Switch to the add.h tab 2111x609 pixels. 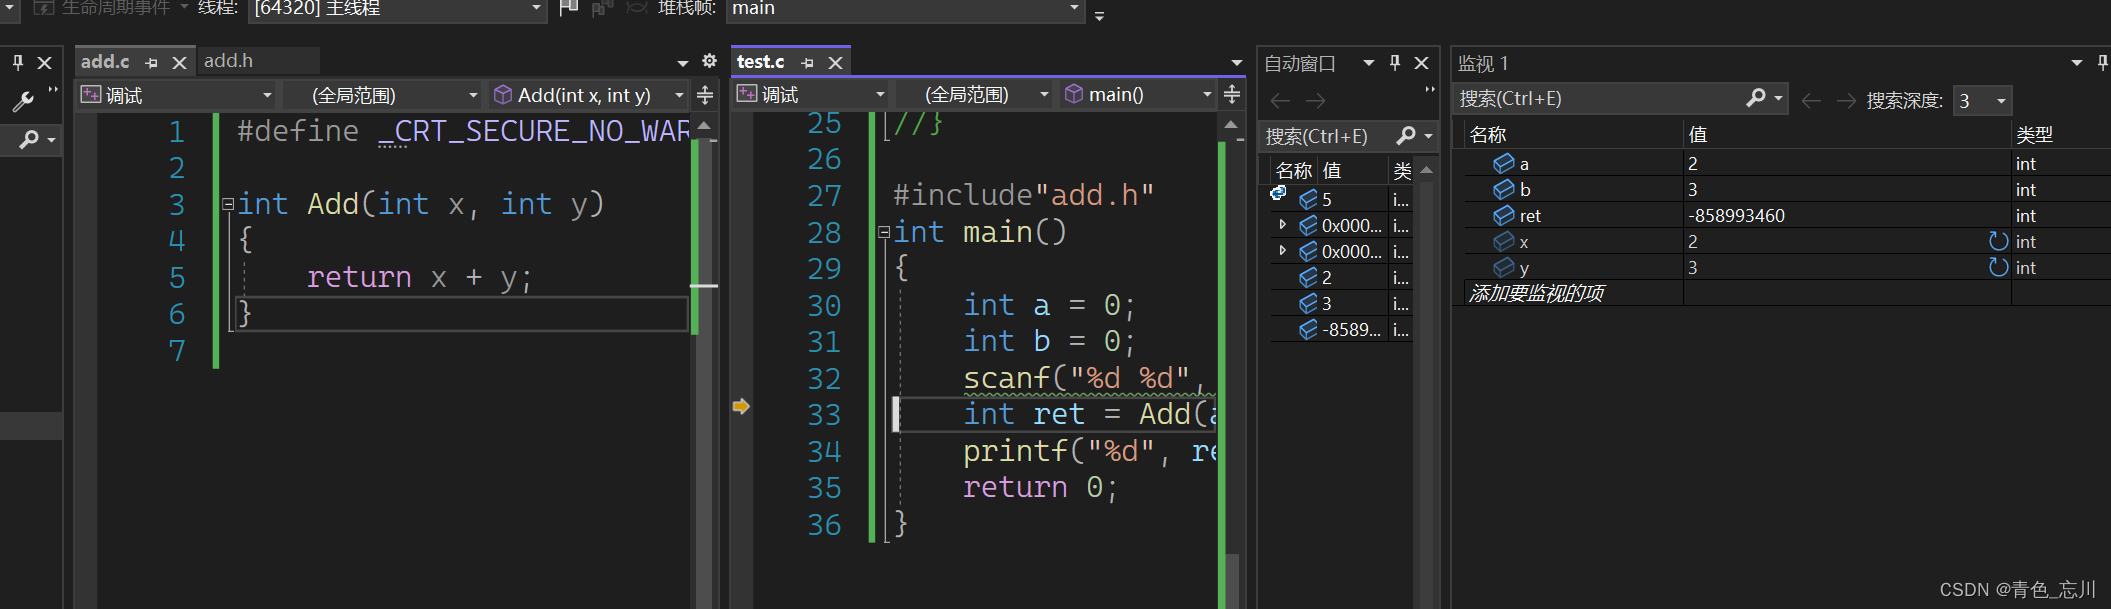(229, 61)
